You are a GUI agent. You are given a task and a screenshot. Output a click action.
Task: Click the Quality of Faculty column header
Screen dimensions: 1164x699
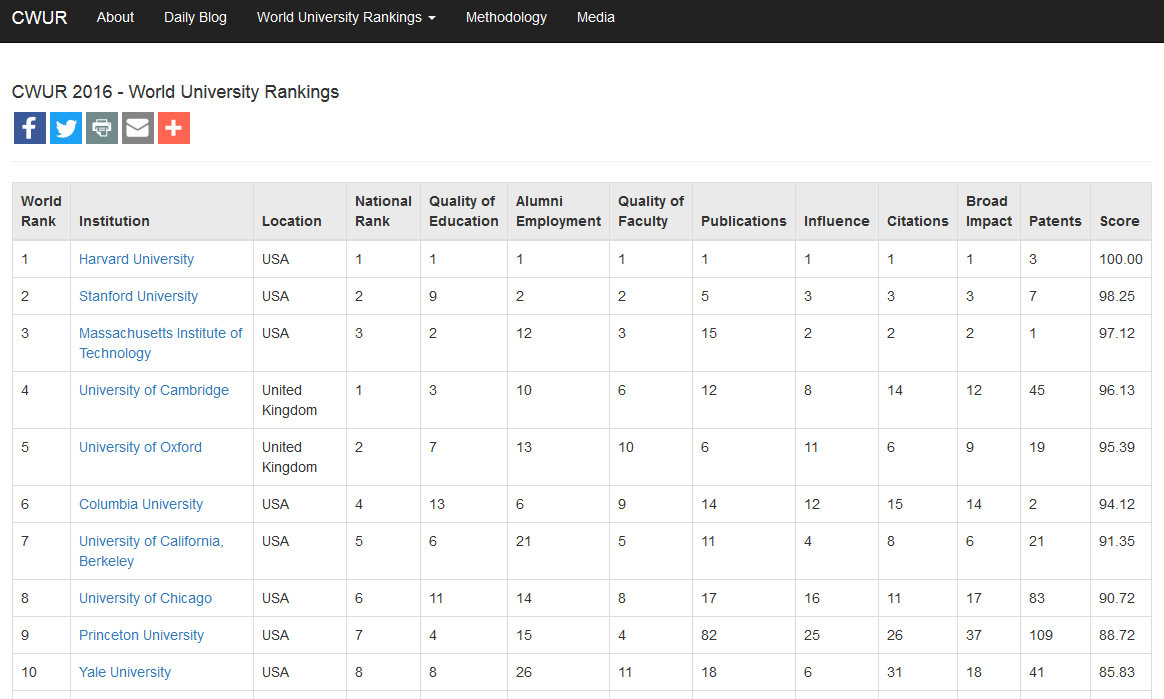point(651,211)
